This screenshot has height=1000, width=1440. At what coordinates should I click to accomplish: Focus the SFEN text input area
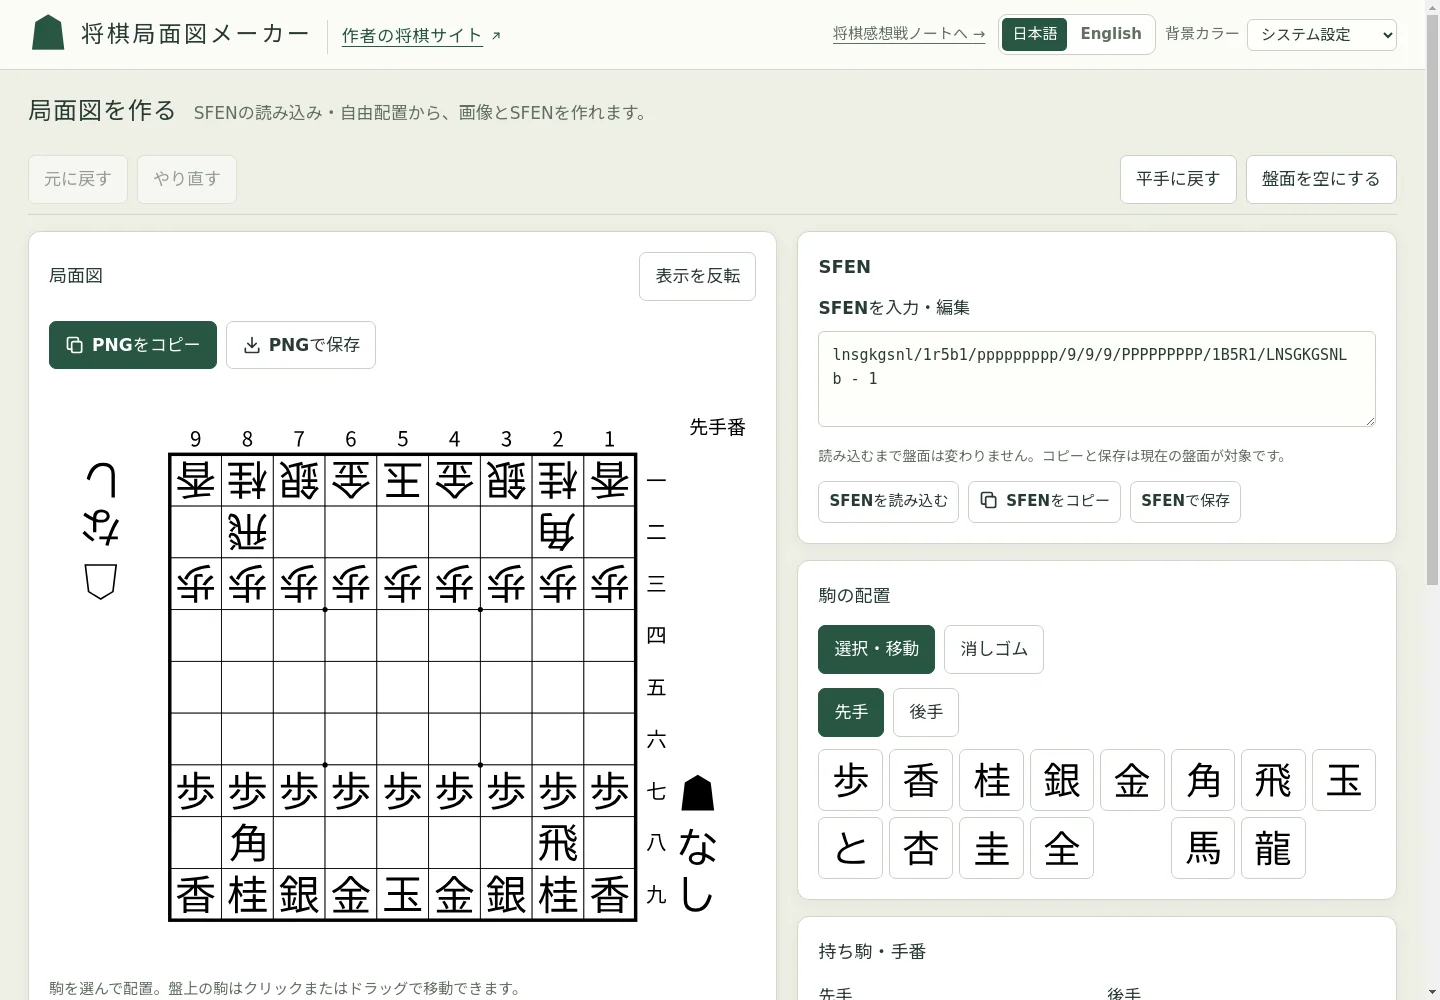pos(1097,379)
